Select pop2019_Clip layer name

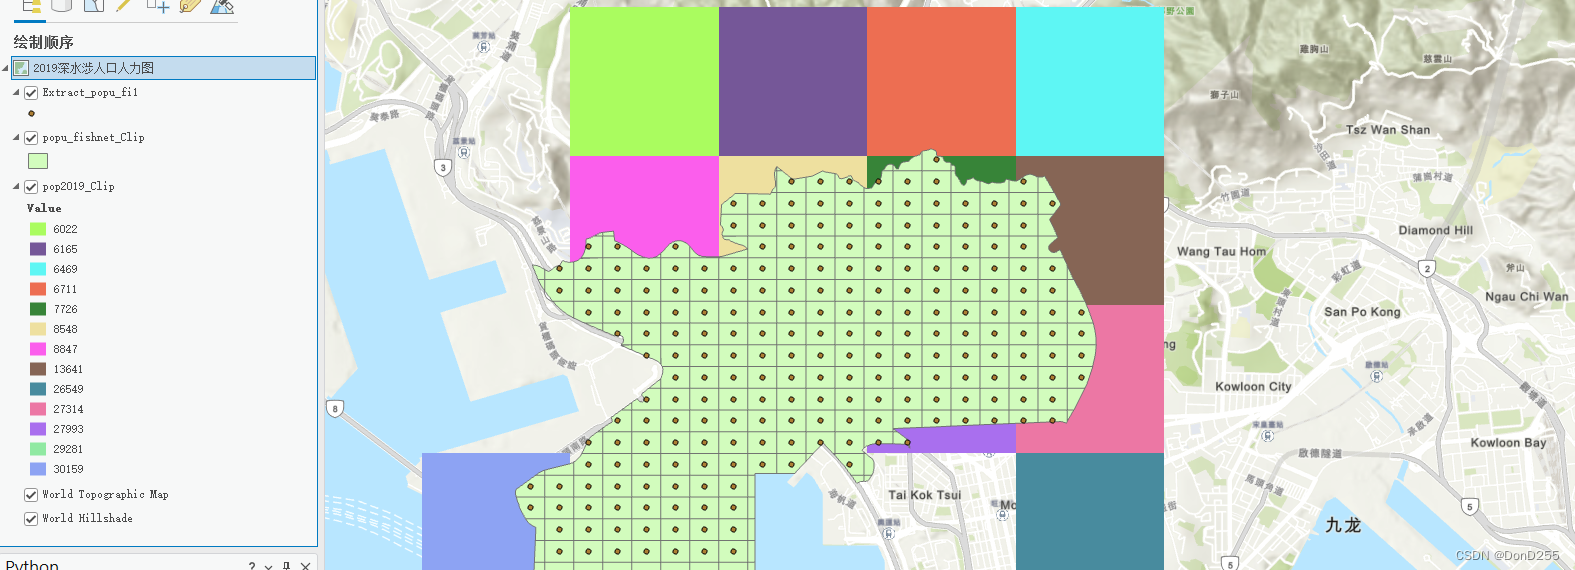tap(78, 186)
